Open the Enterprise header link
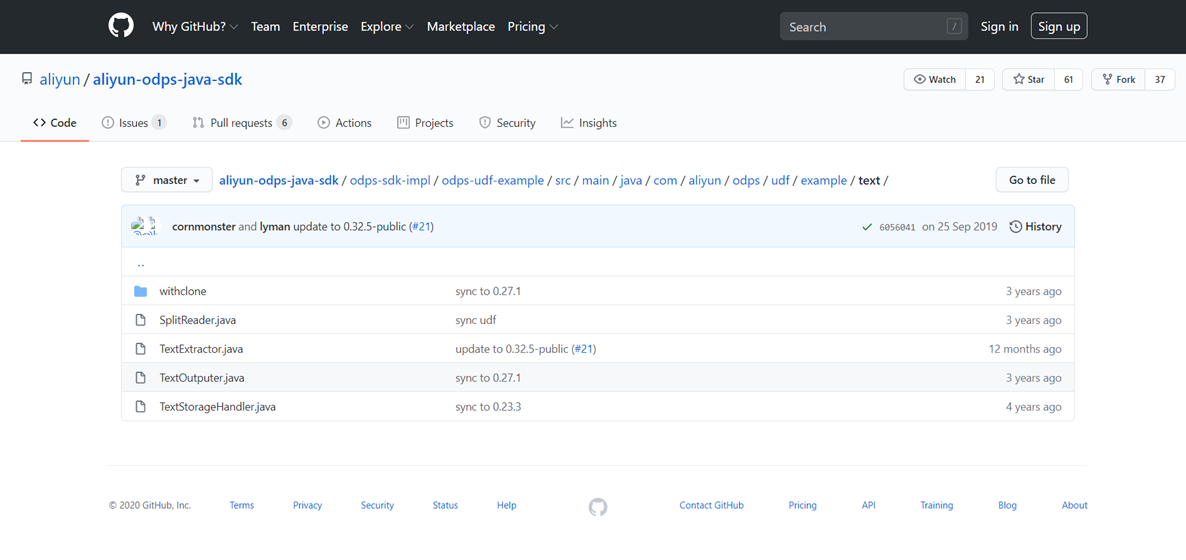 click(x=320, y=26)
